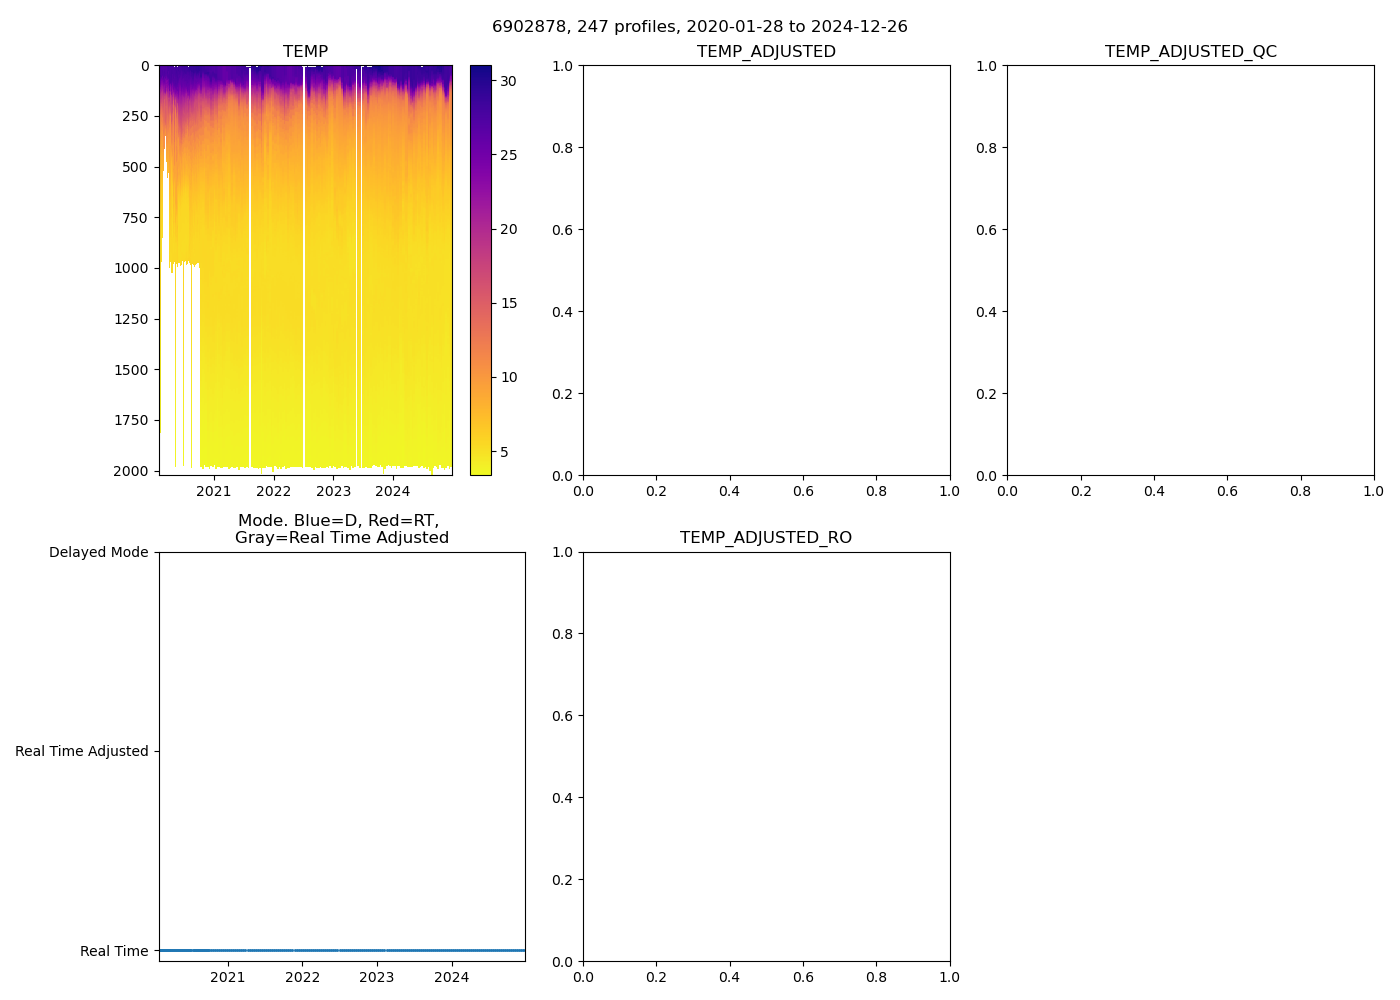Click the "Real Time Adjusted" y-axis label
The height and width of the screenshot is (1000, 1400).
(82, 751)
